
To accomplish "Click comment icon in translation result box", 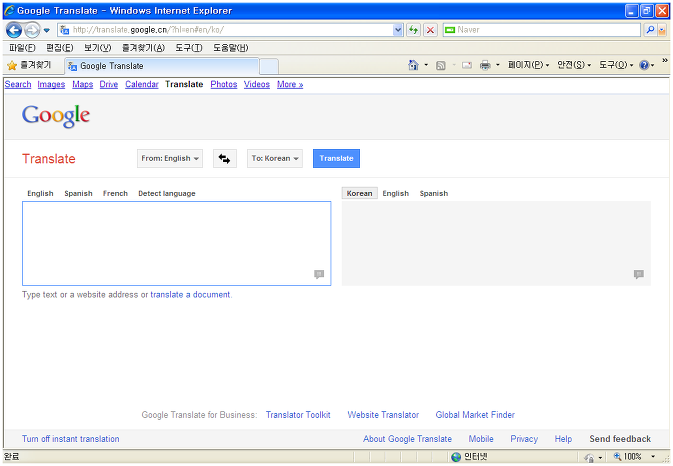I will click(x=639, y=274).
